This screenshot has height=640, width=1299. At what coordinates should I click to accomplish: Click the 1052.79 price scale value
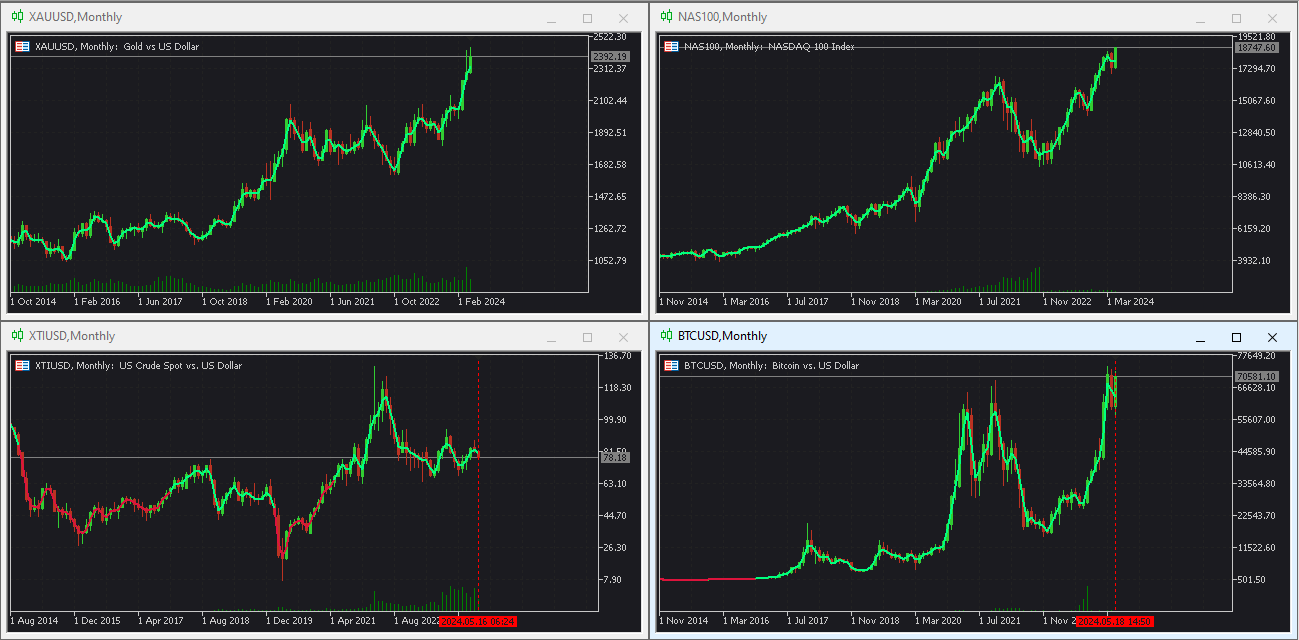tap(610, 260)
